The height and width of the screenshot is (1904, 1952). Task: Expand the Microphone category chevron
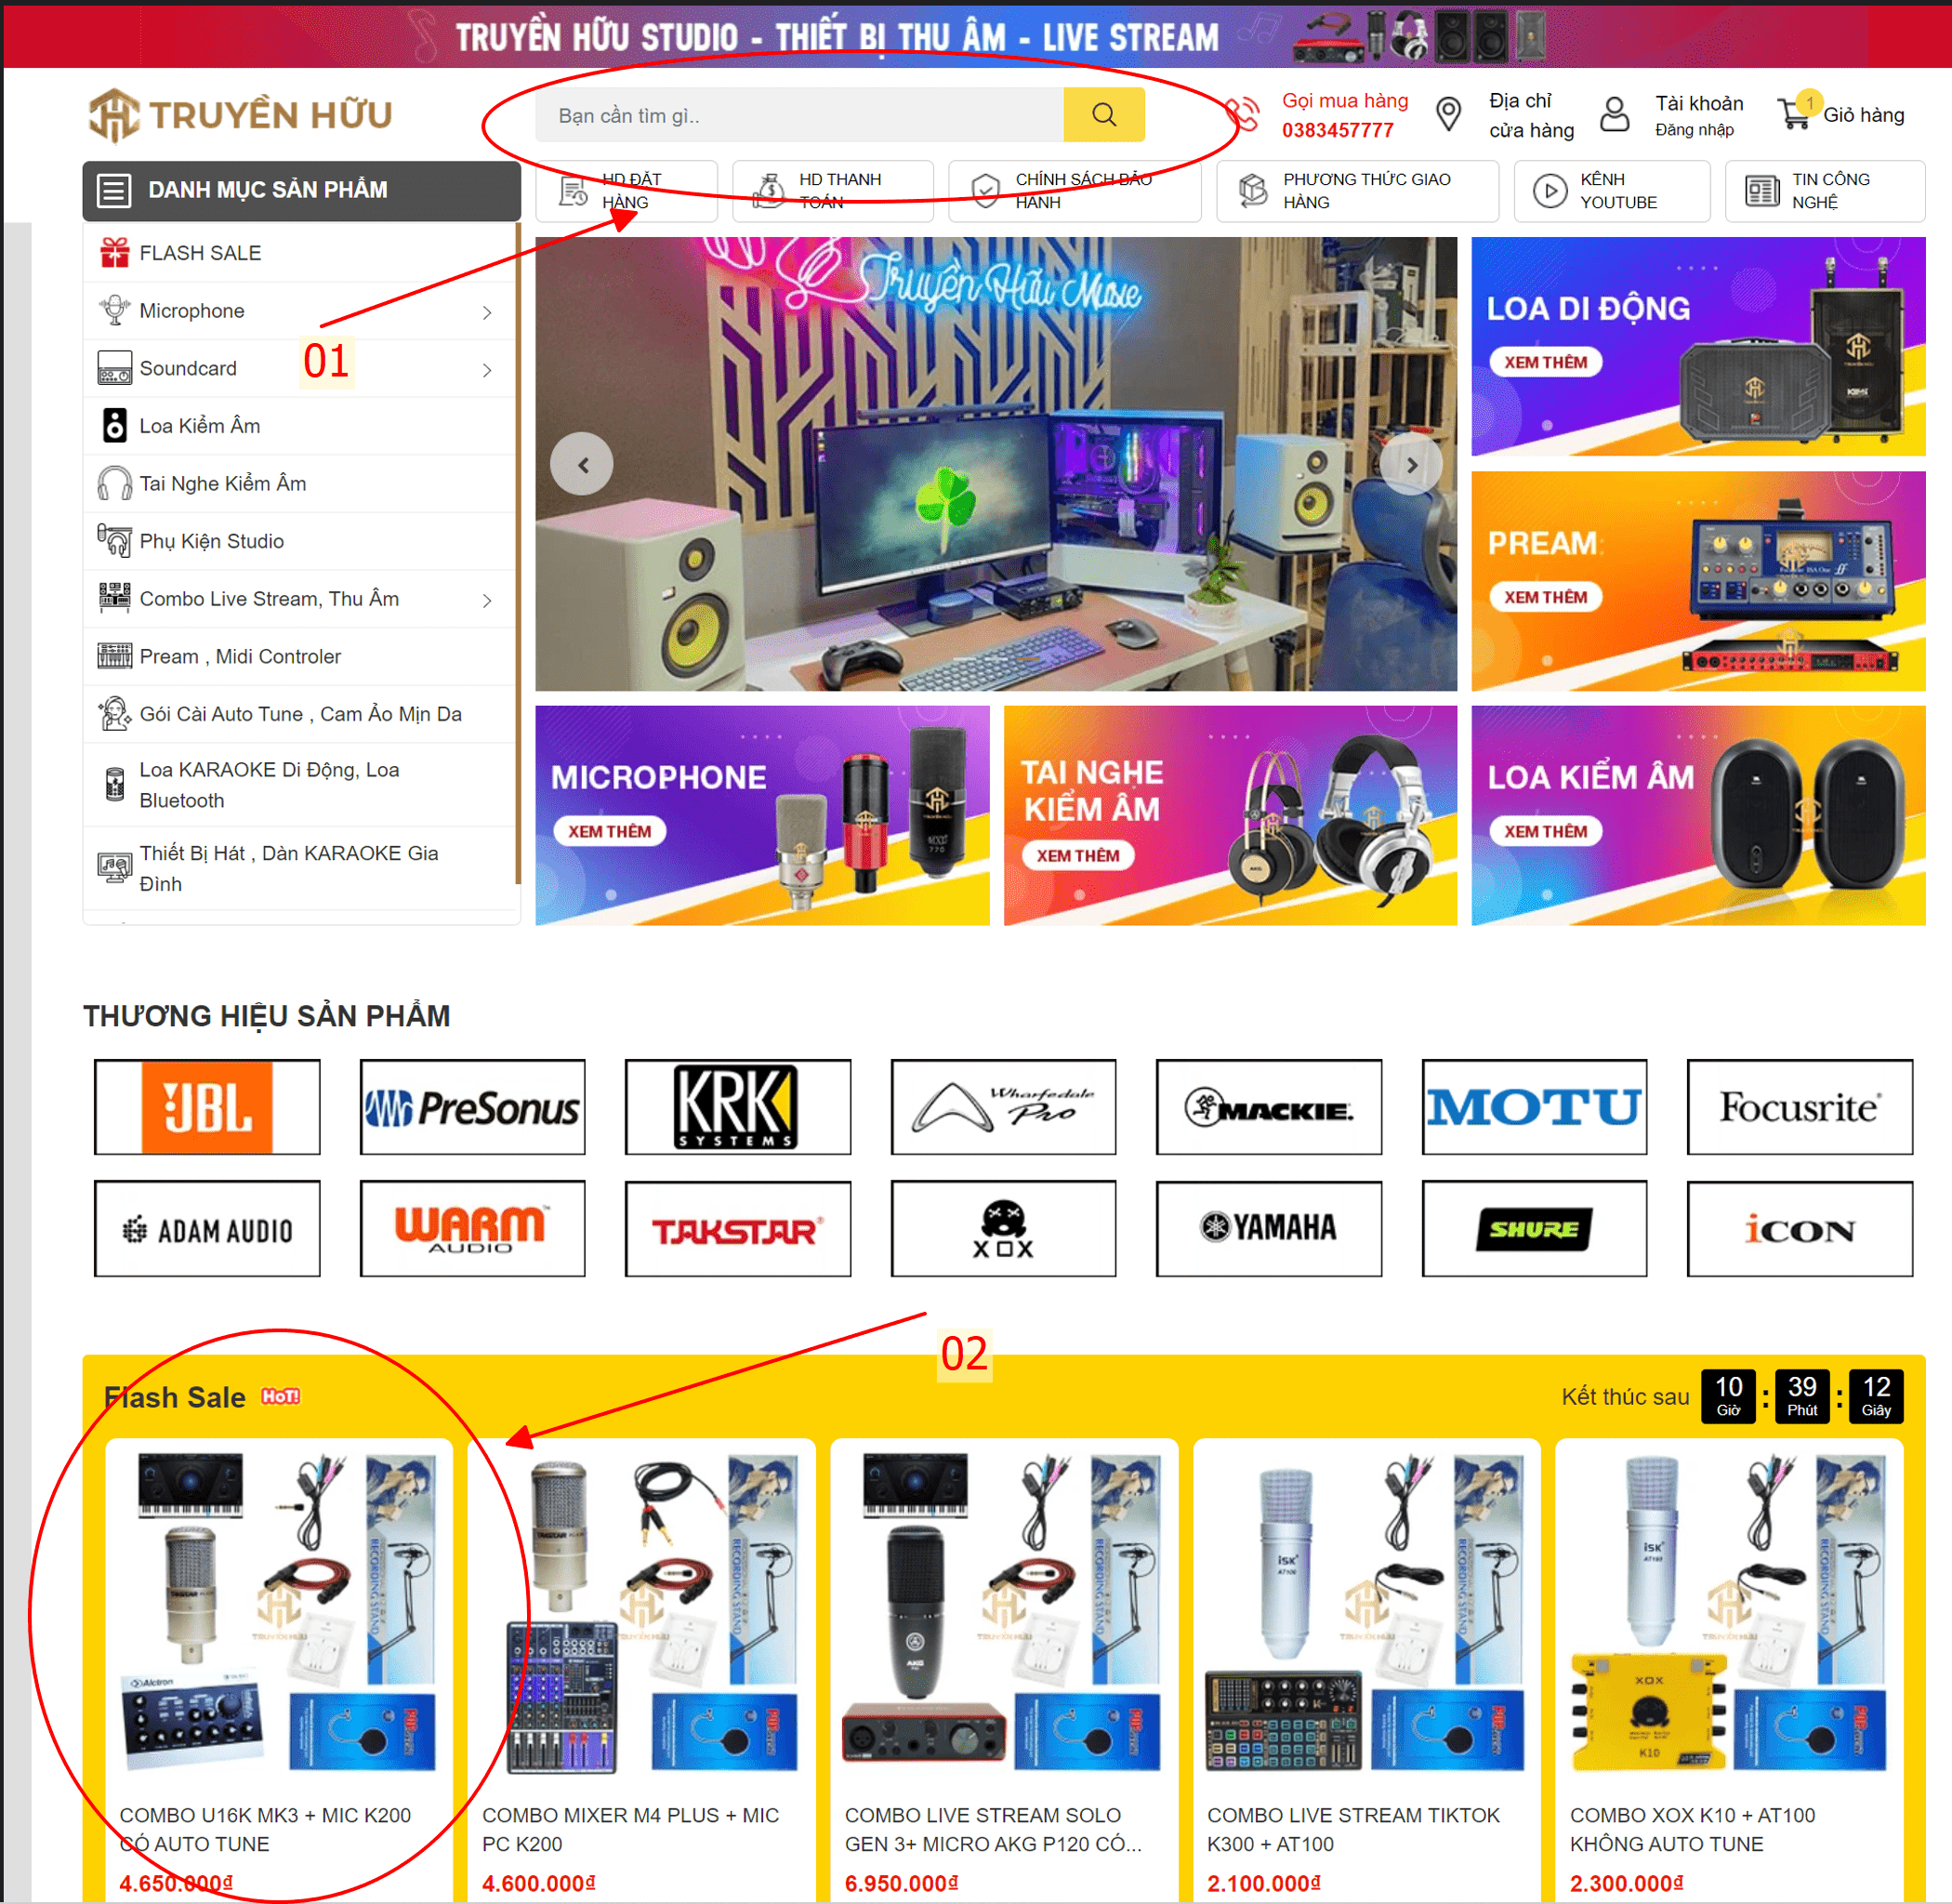(487, 313)
